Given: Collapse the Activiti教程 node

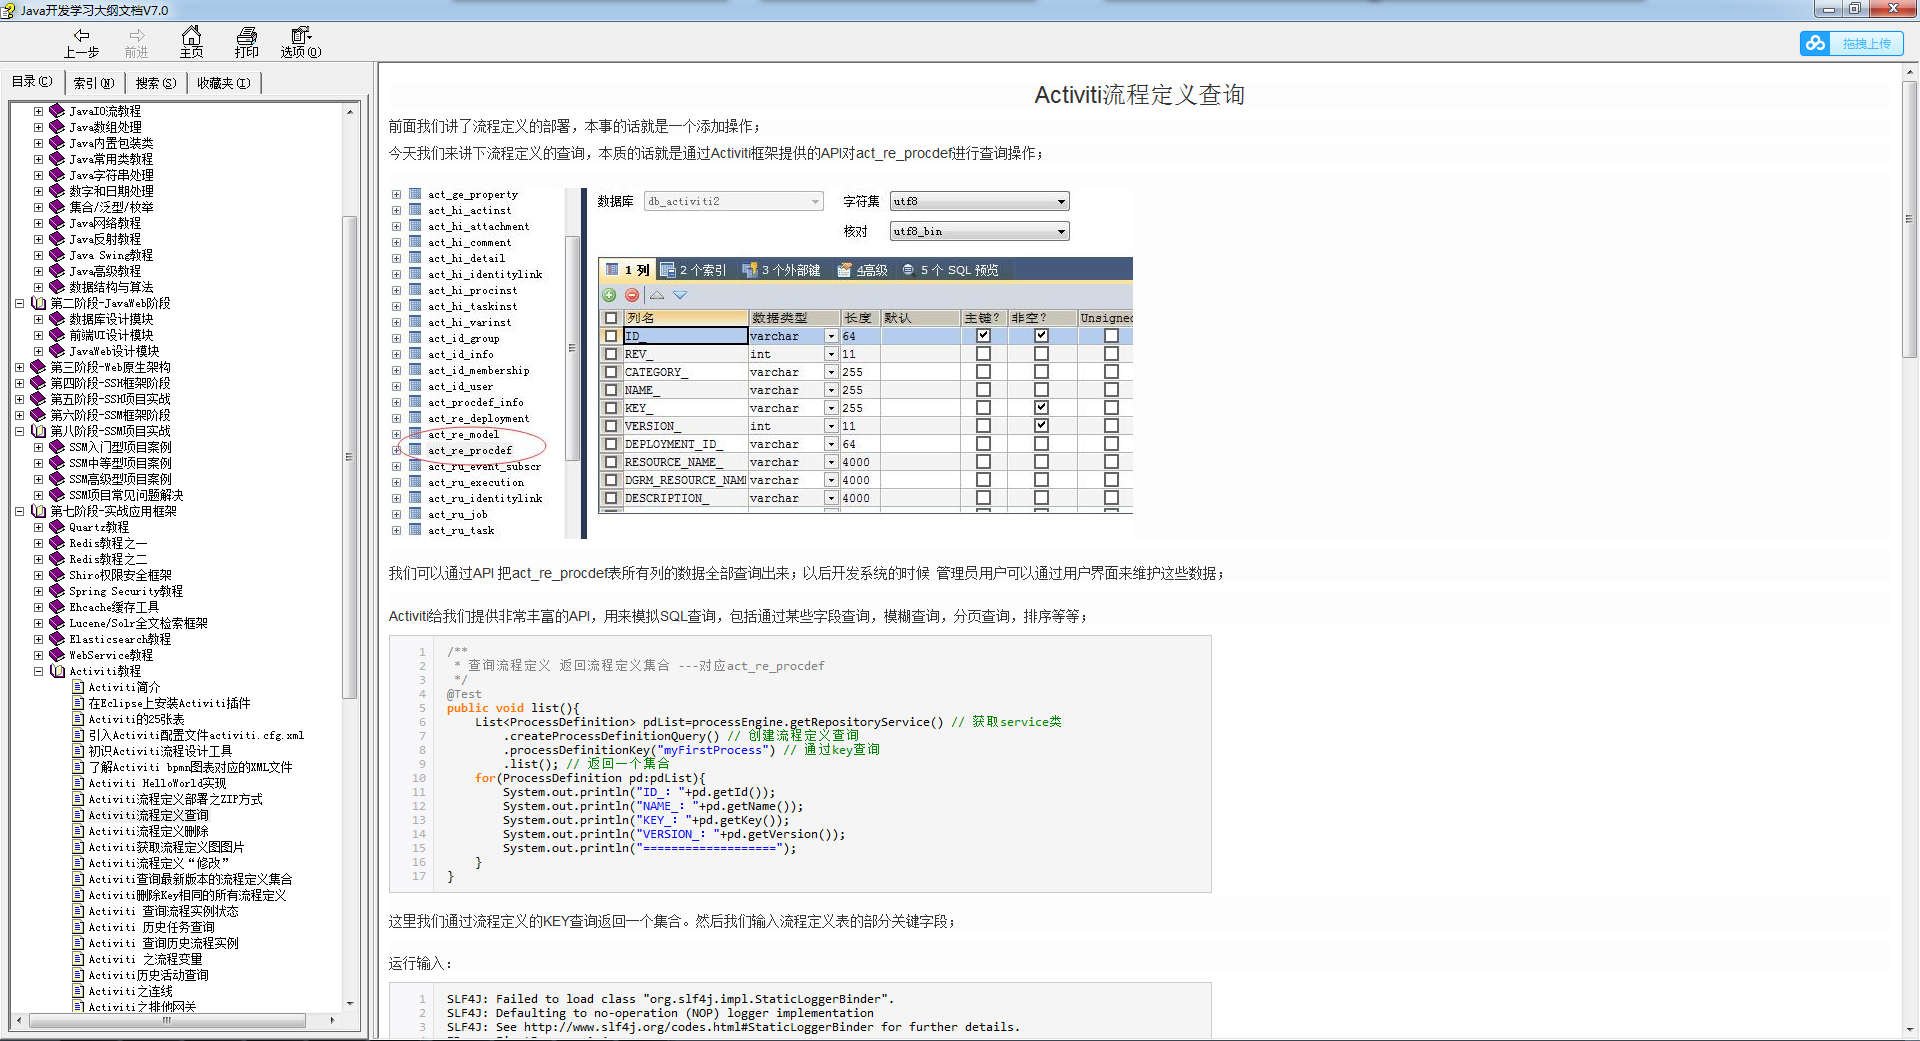Looking at the screenshot, I should point(38,671).
